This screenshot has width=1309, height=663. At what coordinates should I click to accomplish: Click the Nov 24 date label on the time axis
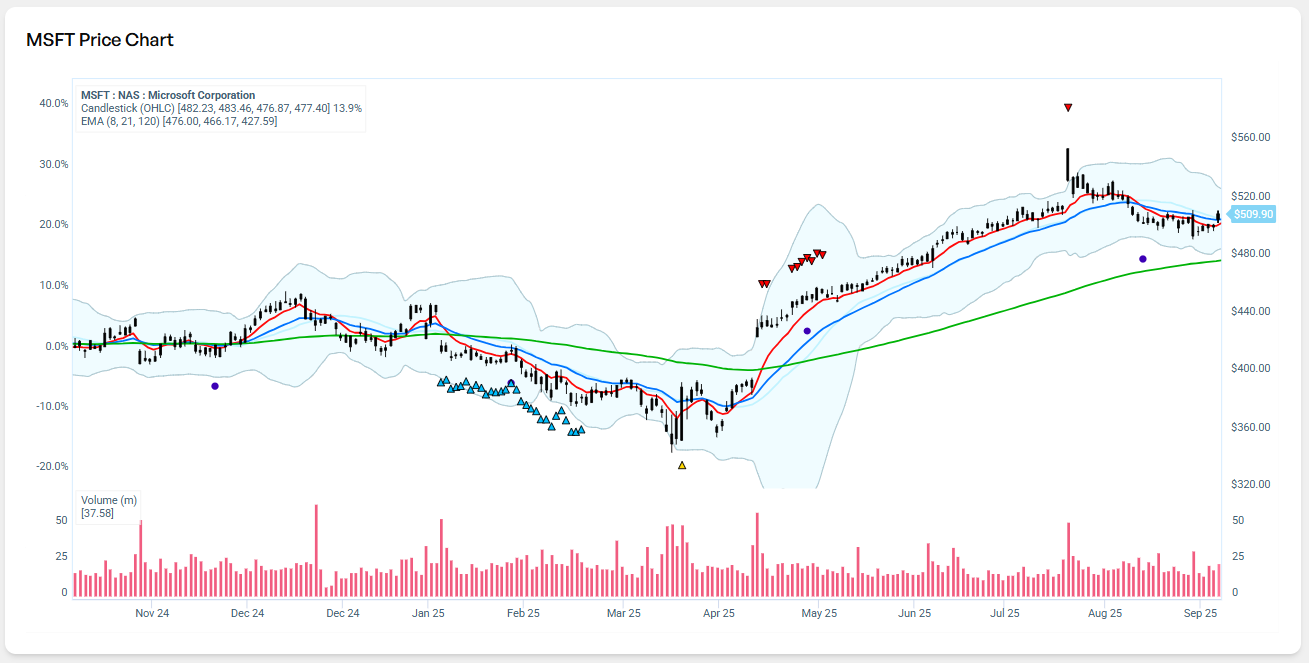point(152,613)
